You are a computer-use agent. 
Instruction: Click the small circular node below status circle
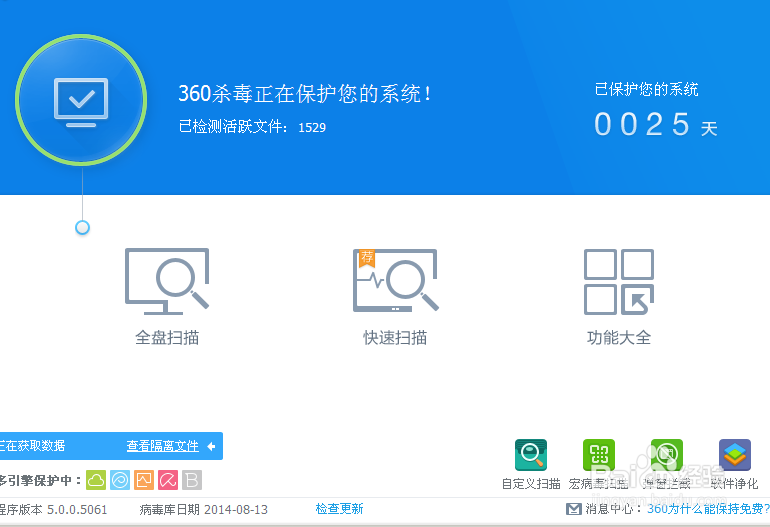coord(82,227)
